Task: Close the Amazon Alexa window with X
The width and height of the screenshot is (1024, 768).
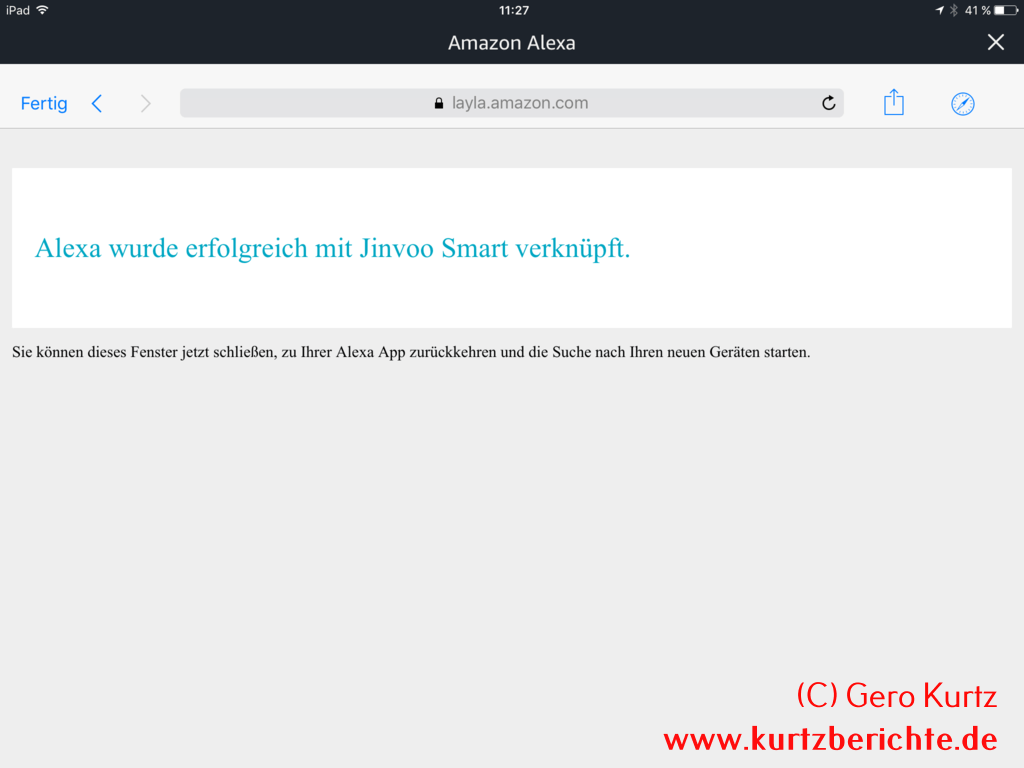Action: click(995, 42)
